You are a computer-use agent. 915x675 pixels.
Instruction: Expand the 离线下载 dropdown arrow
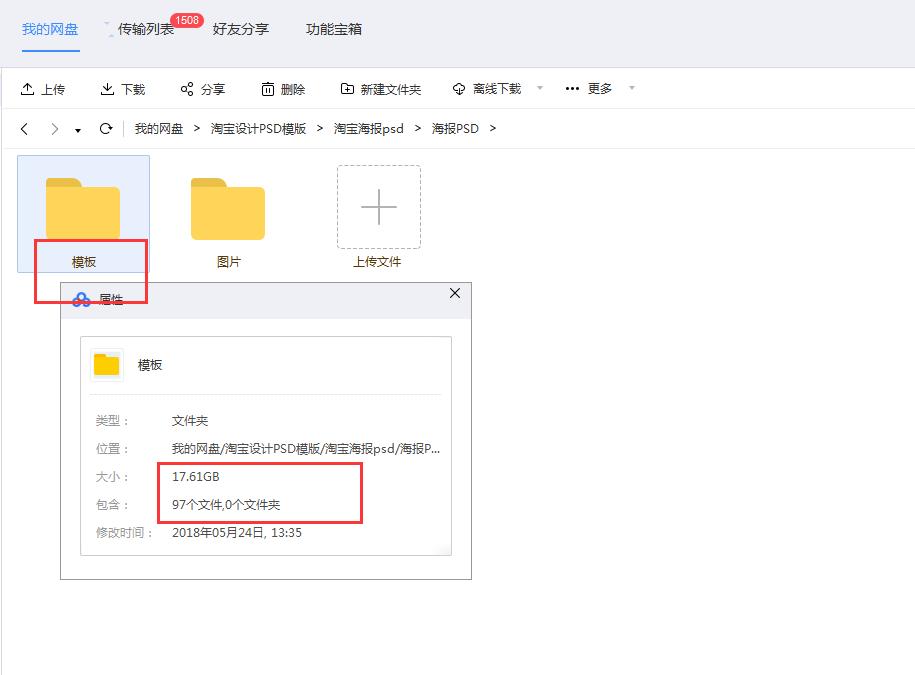539,89
